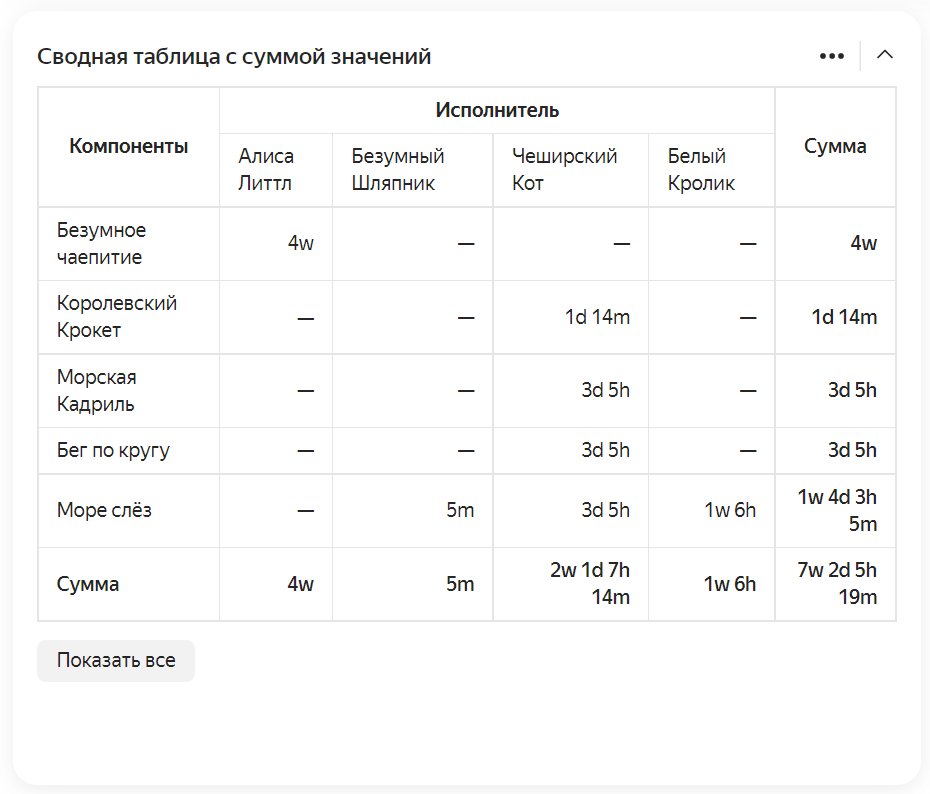Click the 1w 4d 3h 5m total cell
The image size is (930, 794).
tap(838, 511)
